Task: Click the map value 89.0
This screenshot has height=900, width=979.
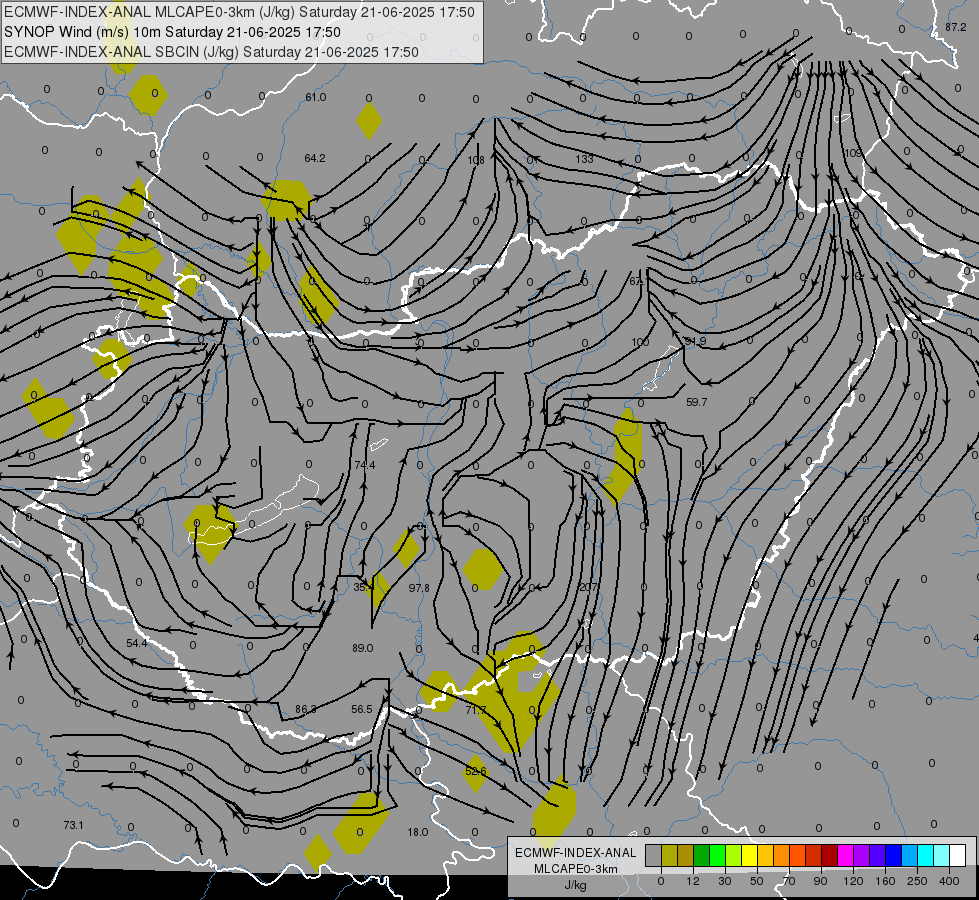Action: coord(363,648)
